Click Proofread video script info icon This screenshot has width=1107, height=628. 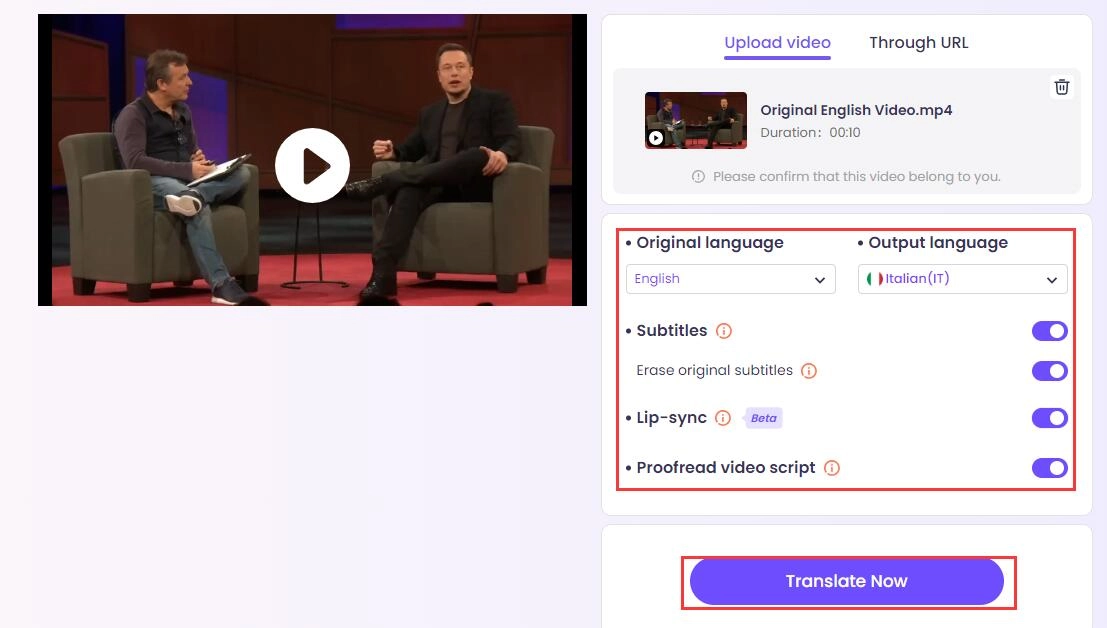coord(832,468)
